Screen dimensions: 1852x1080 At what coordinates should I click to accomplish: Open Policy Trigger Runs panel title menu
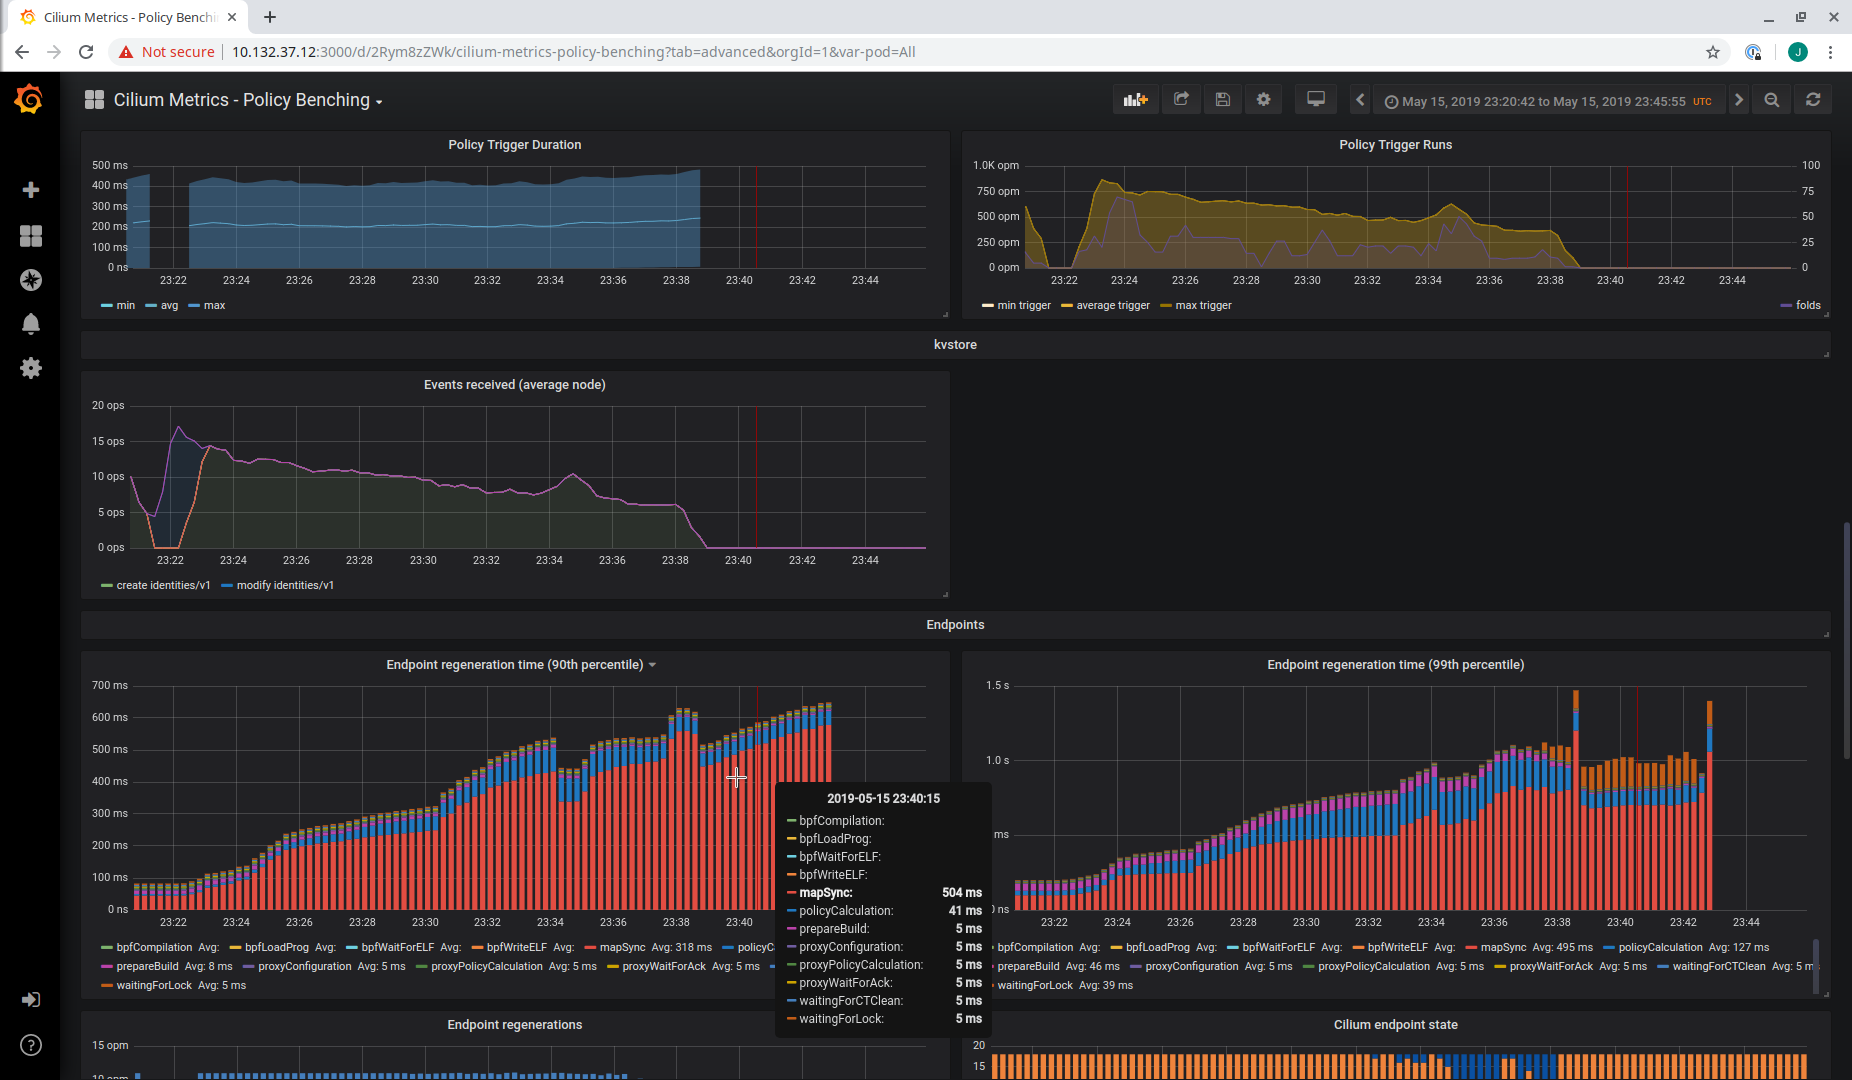[1395, 145]
